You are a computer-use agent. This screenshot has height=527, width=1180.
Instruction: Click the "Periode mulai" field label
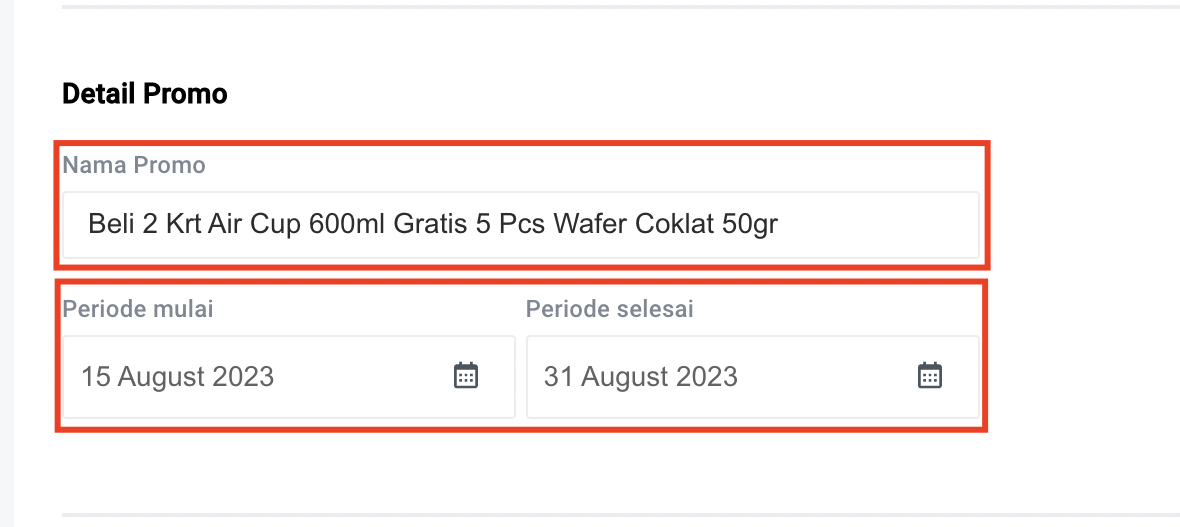pos(138,309)
